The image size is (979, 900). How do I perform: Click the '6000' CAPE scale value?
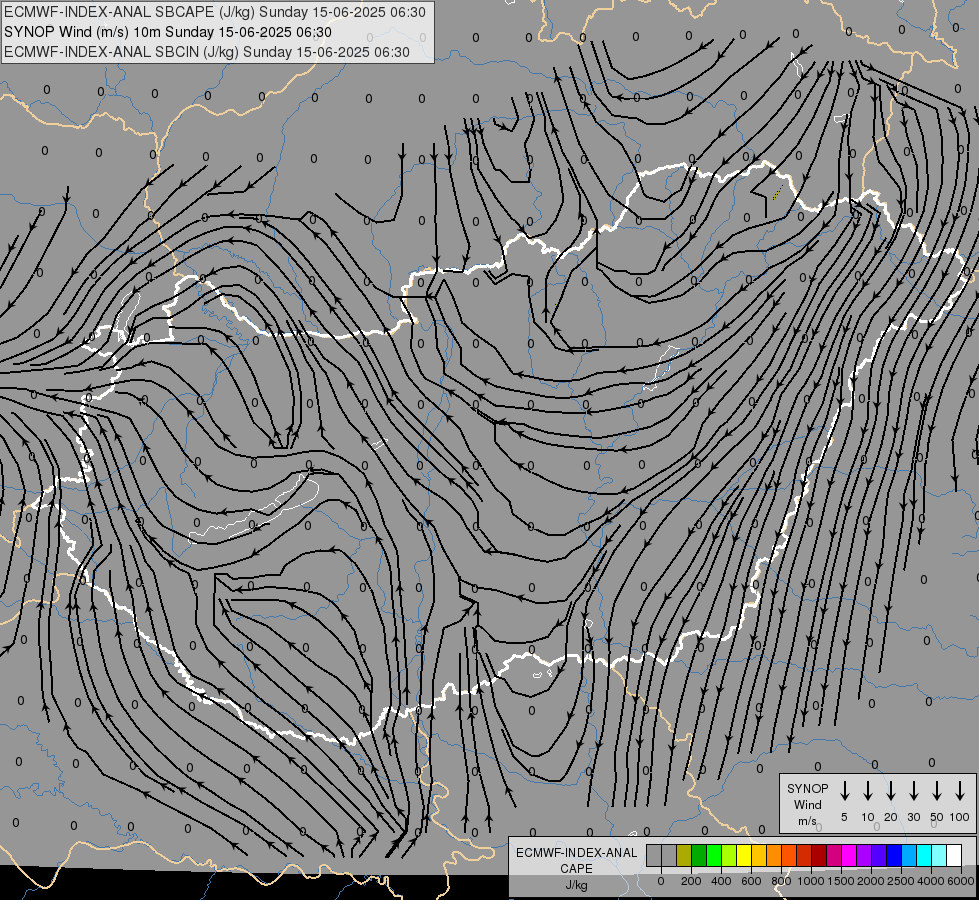tap(961, 881)
